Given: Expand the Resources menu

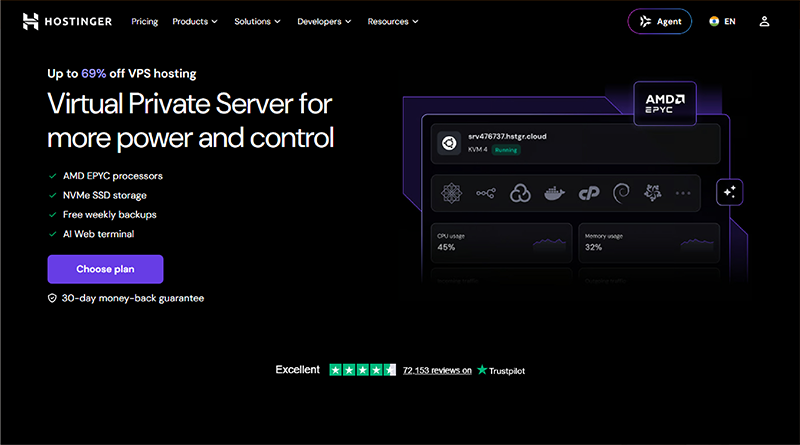Looking at the screenshot, I should pyautogui.click(x=393, y=21).
